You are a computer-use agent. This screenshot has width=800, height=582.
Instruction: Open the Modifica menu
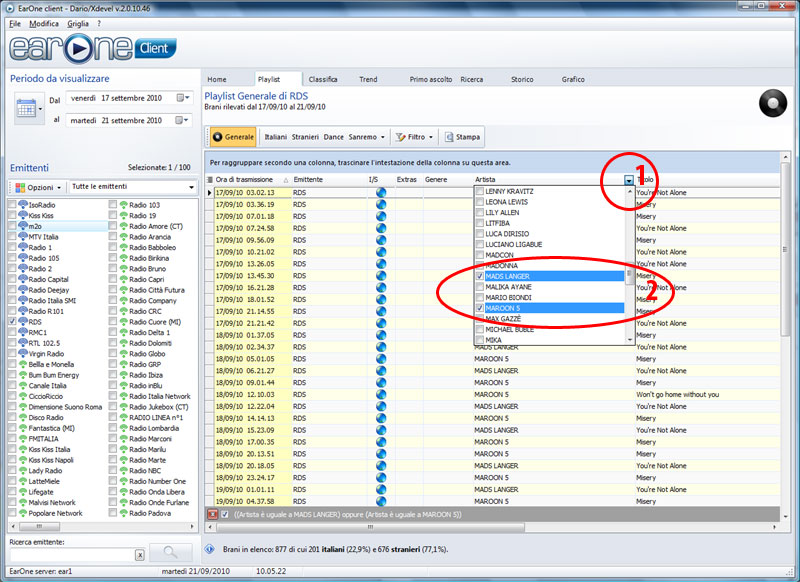(x=44, y=23)
